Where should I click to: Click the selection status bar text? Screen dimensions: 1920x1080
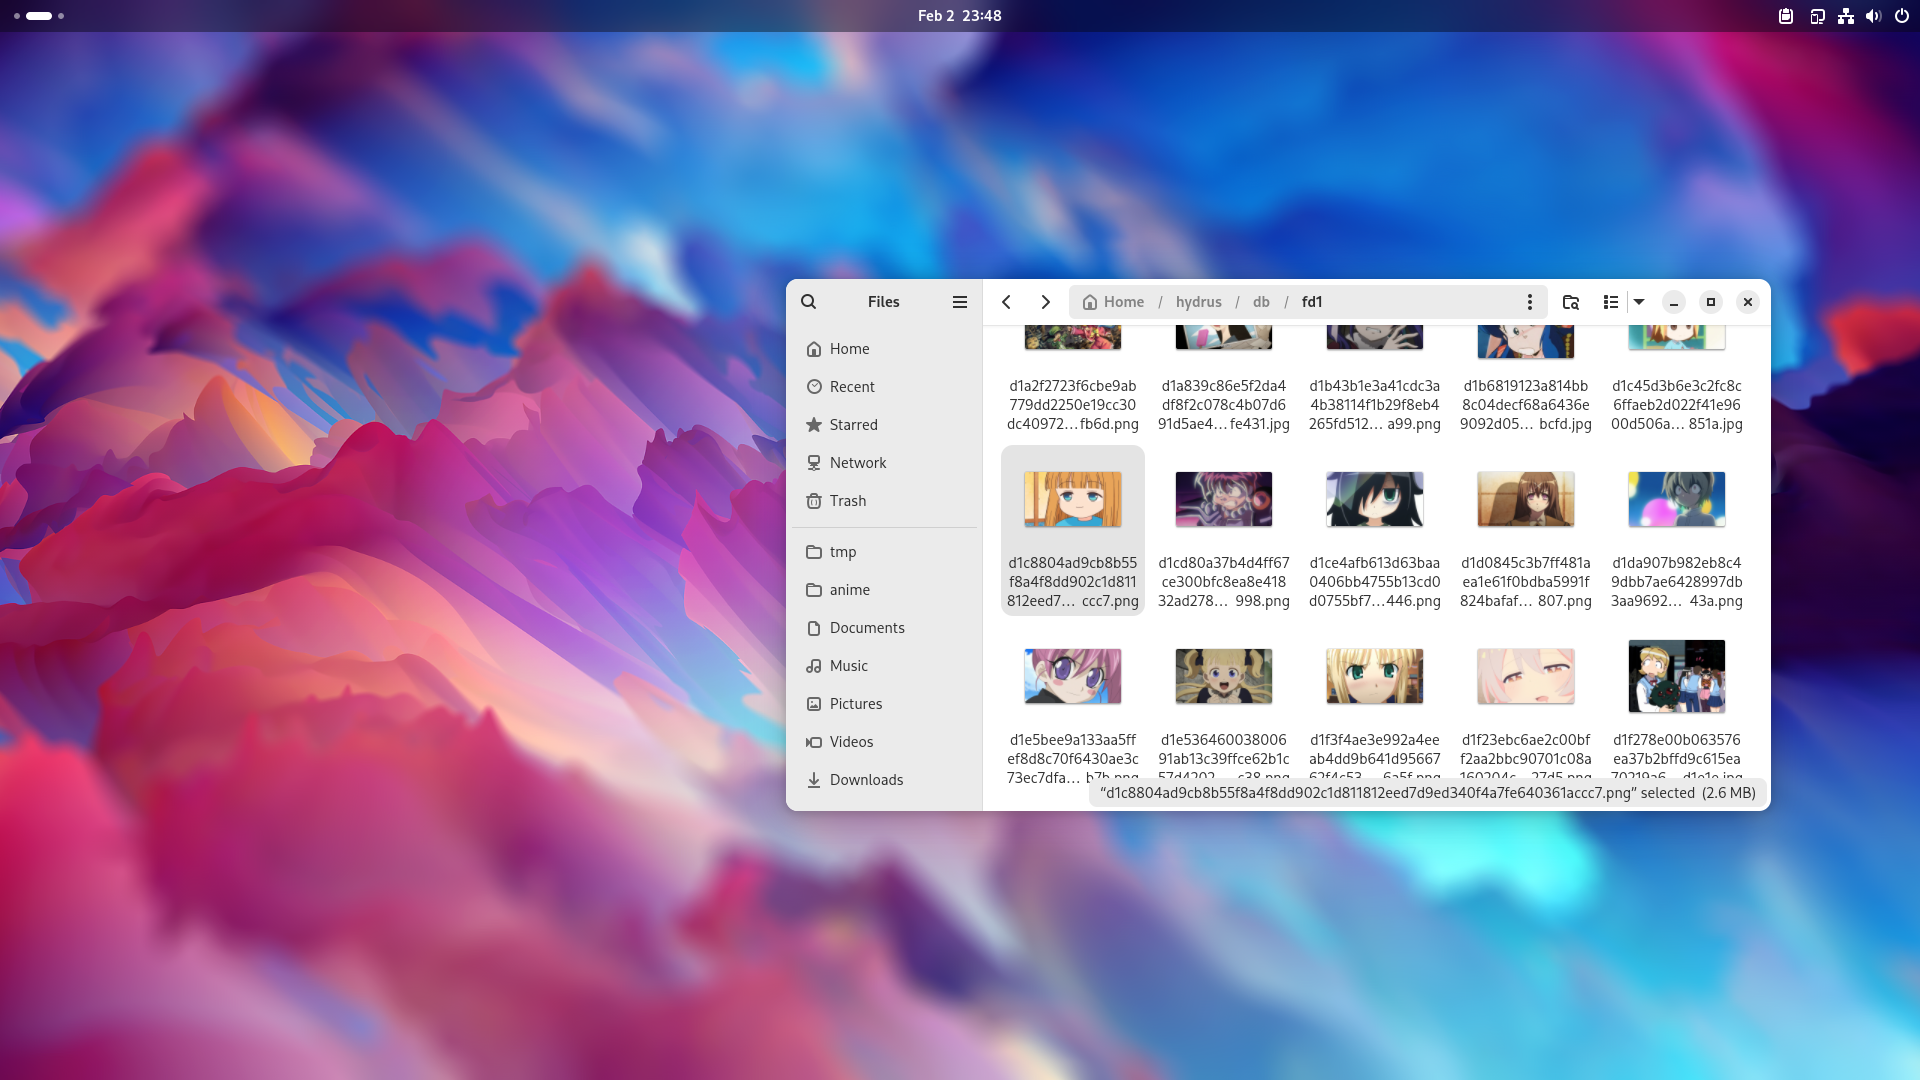pyautogui.click(x=1428, y=793)
